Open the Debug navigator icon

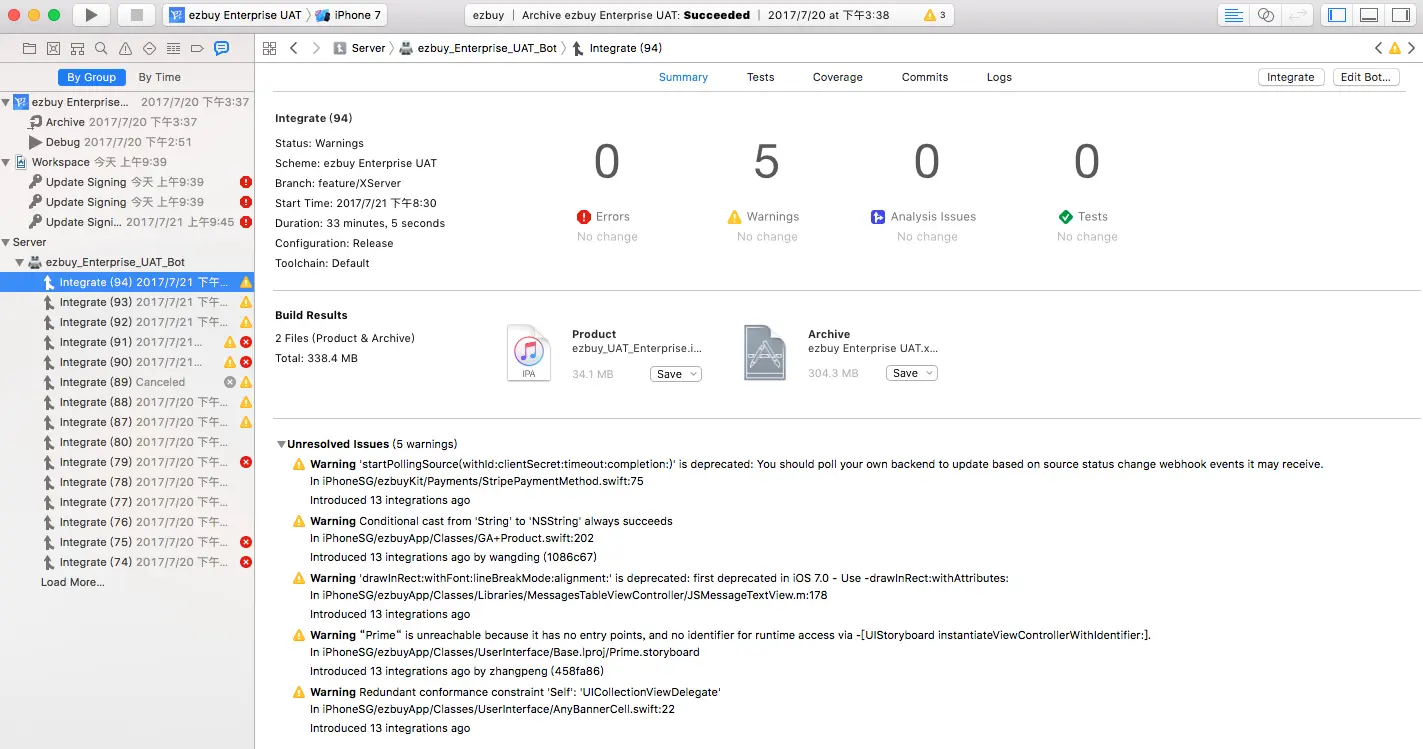tap(173, 48)
